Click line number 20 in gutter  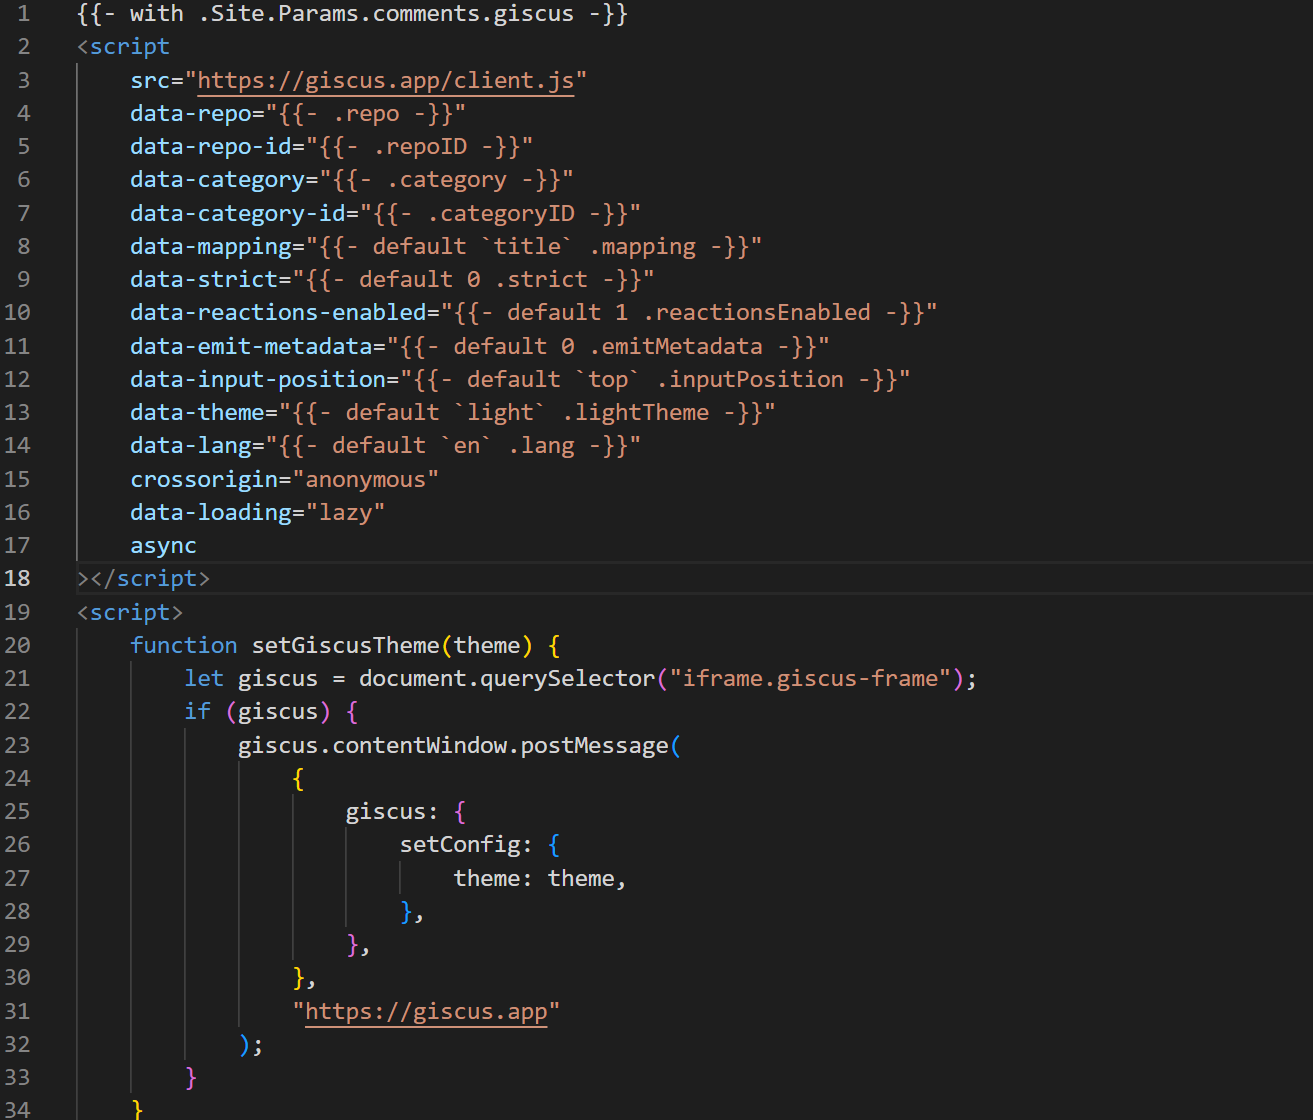(x=17, y=645)
